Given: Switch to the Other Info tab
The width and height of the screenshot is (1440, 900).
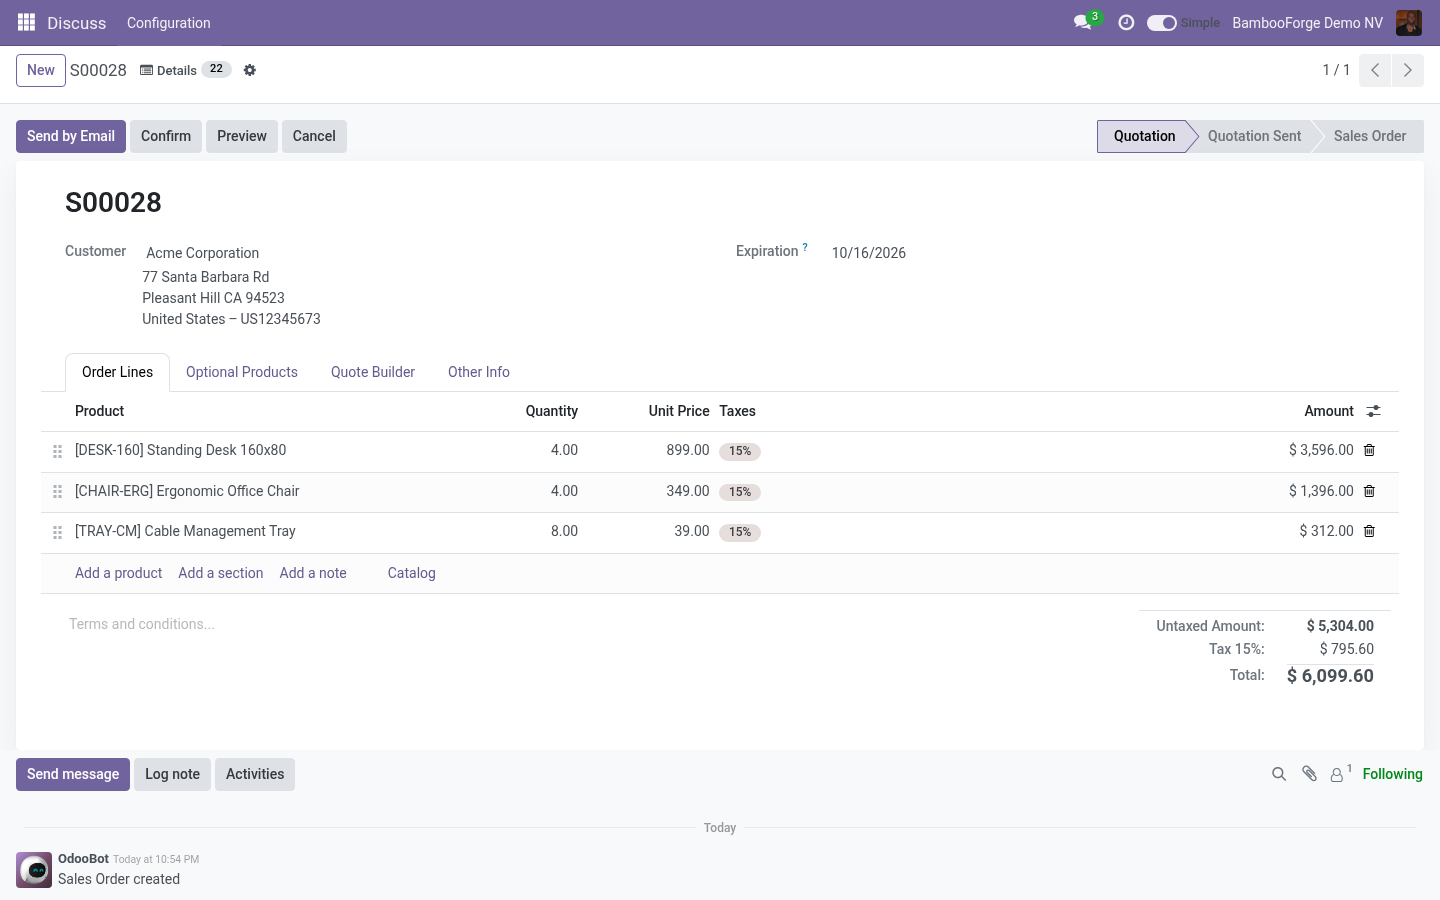Looking at the screenshot, I should (x=479, y=372).
